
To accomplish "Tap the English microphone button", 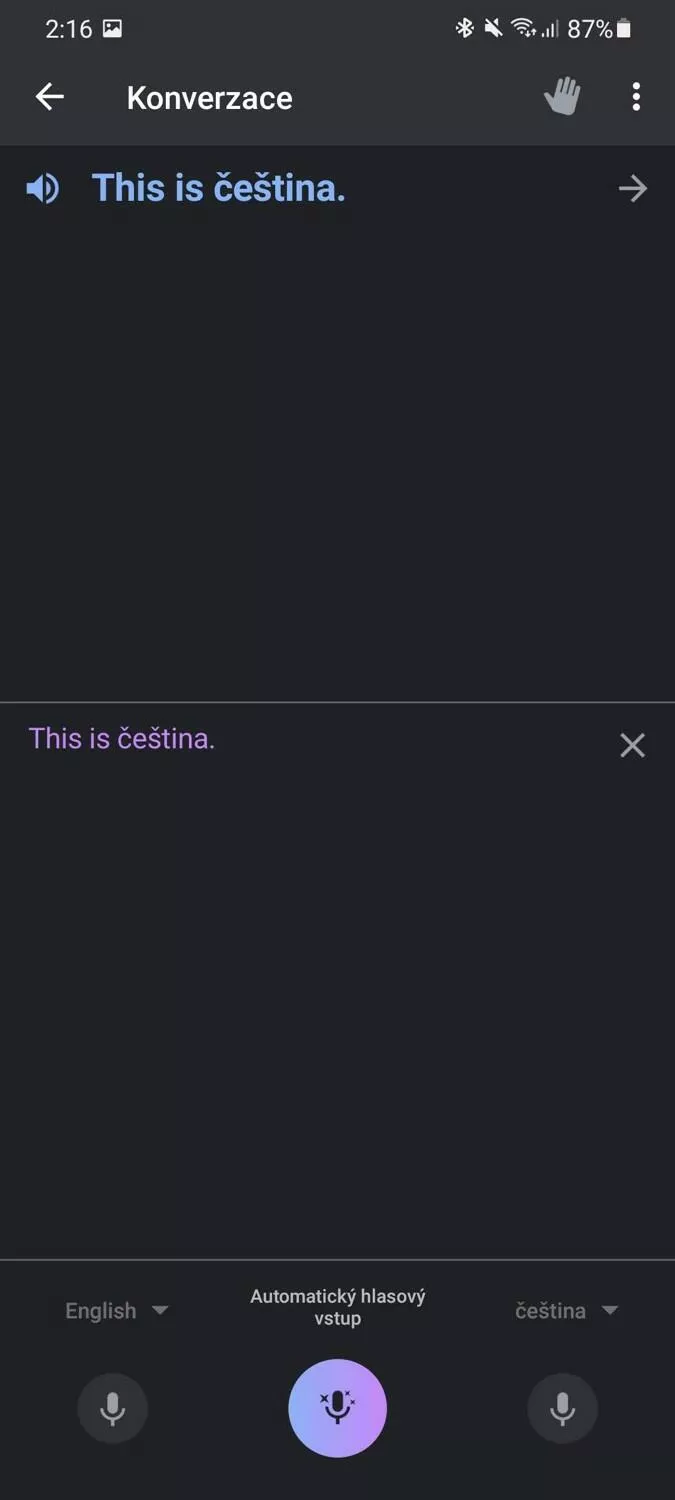I will pyautogui.click(x=113, y=1408).
